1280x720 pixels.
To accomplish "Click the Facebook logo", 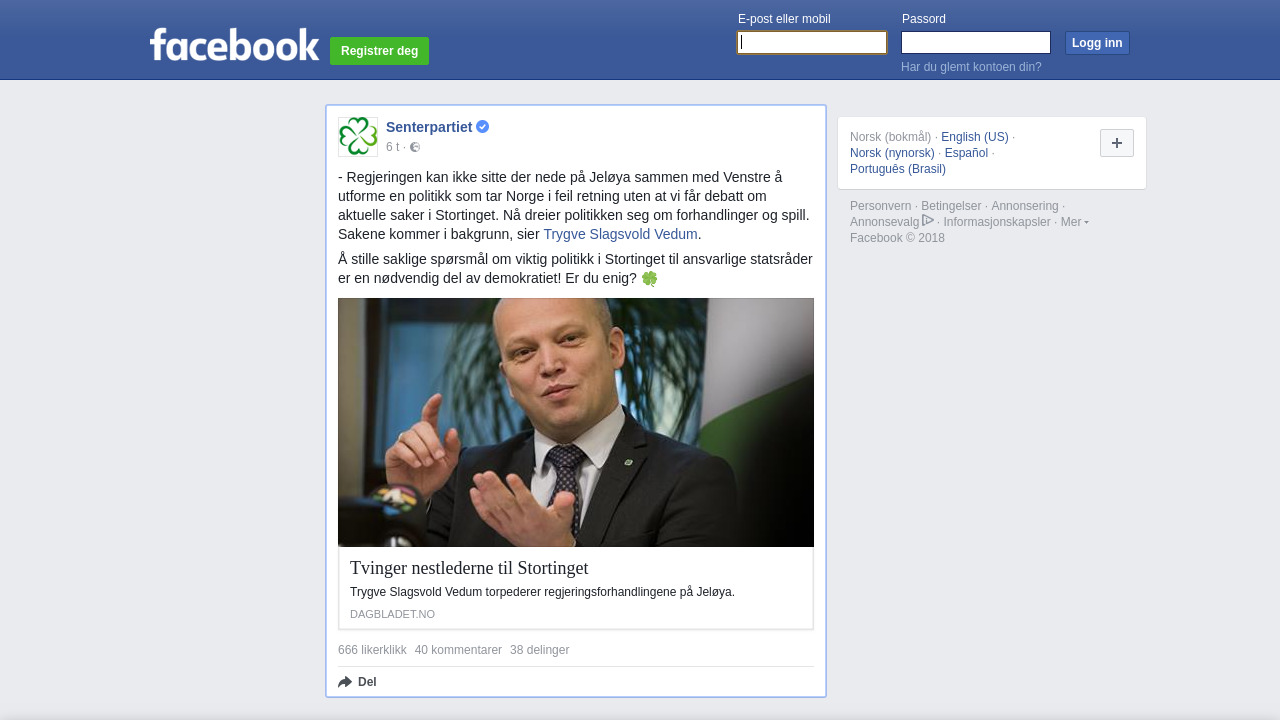I will click(234, 45).
